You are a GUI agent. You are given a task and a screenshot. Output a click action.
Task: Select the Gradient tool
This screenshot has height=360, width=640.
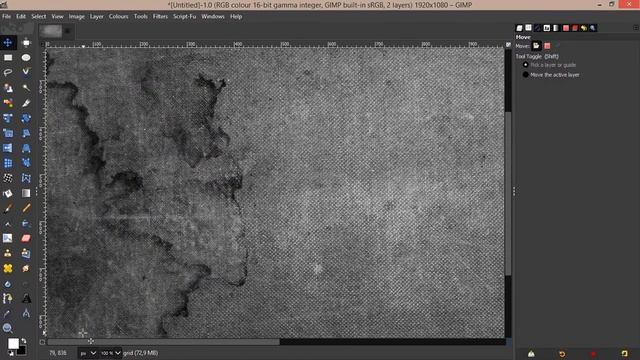tap(26, 193)
